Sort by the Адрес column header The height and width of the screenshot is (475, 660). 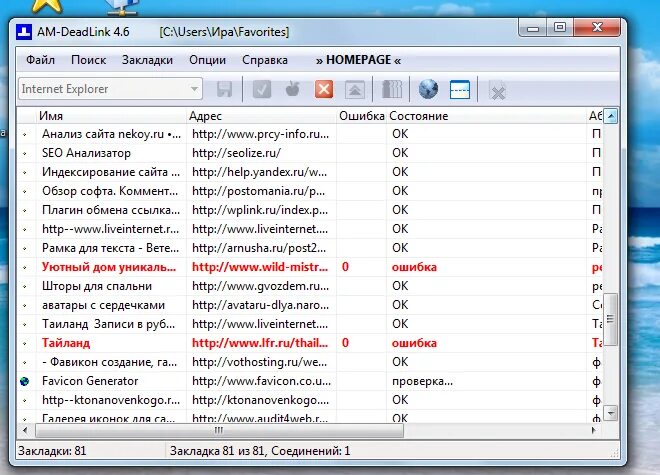click(x=261, y=116)
